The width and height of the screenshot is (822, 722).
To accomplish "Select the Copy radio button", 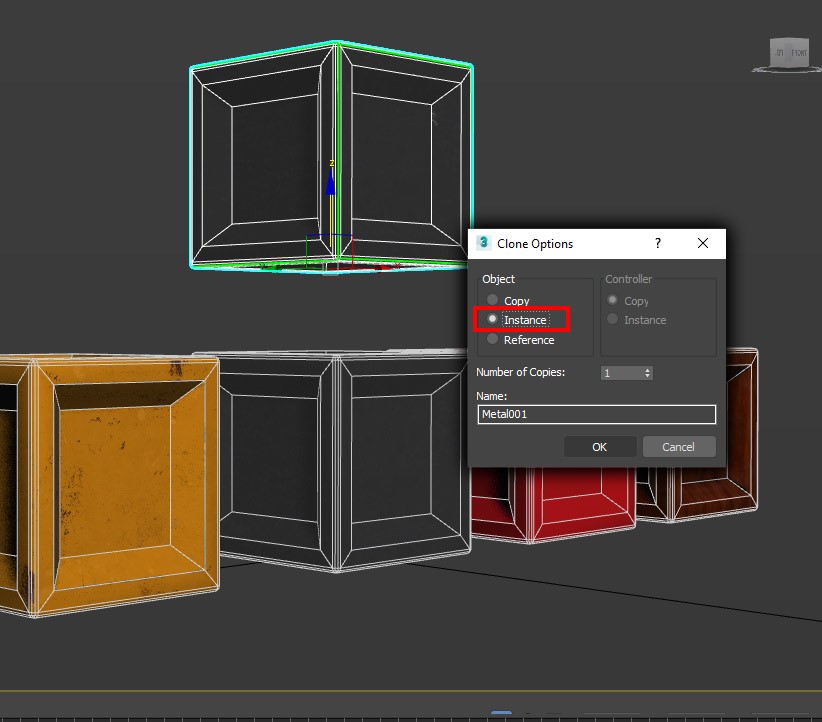I will click(x=492, y=299).
